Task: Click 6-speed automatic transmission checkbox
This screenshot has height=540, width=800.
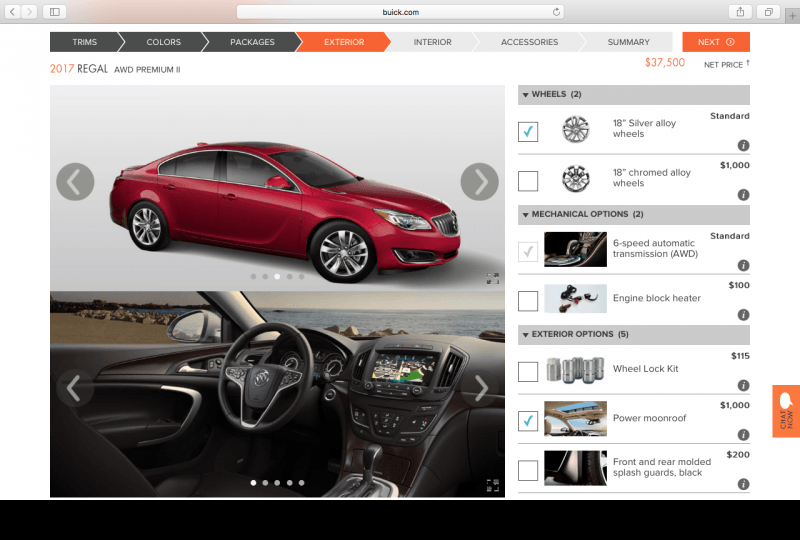Action: tap(528, 252)
